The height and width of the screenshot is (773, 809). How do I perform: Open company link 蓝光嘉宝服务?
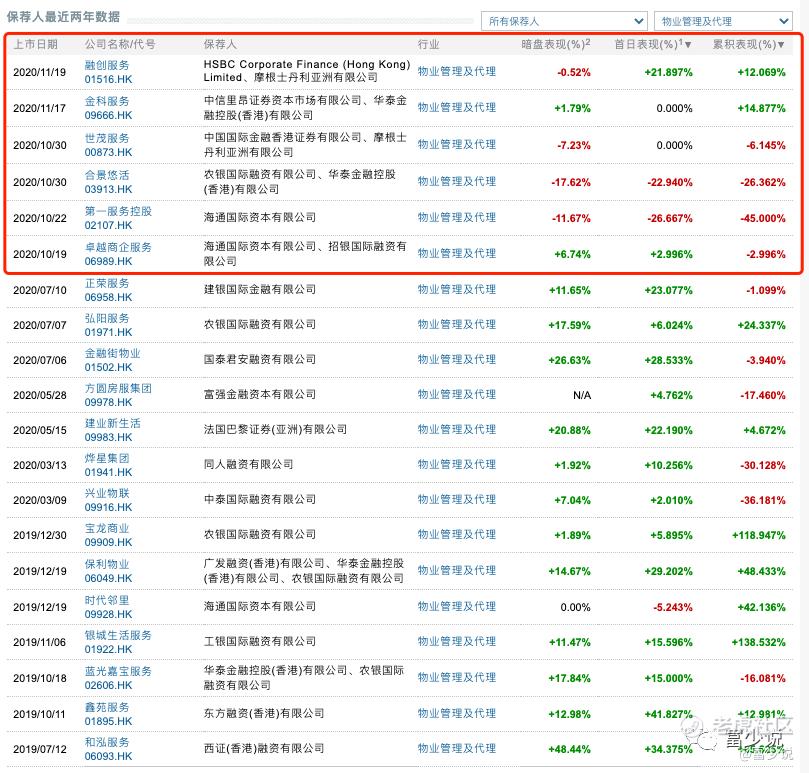click(118, 671)
